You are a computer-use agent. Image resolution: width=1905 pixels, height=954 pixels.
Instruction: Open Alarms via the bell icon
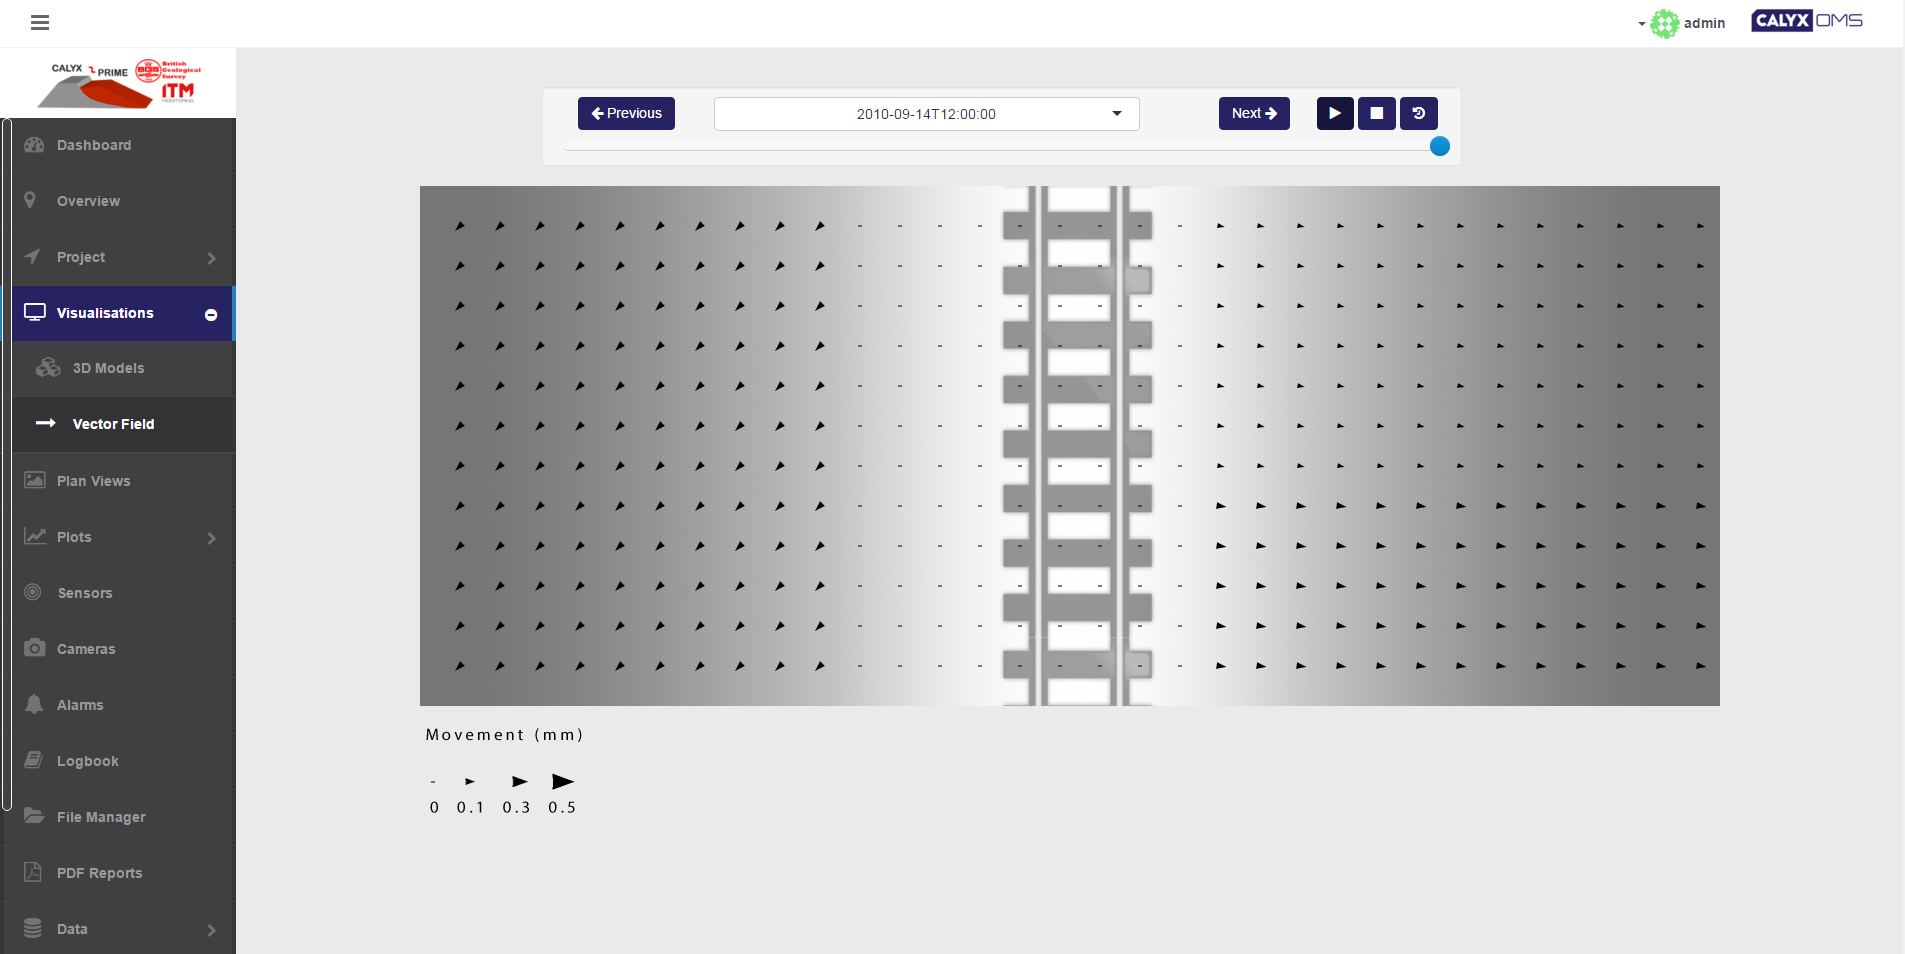34,705
